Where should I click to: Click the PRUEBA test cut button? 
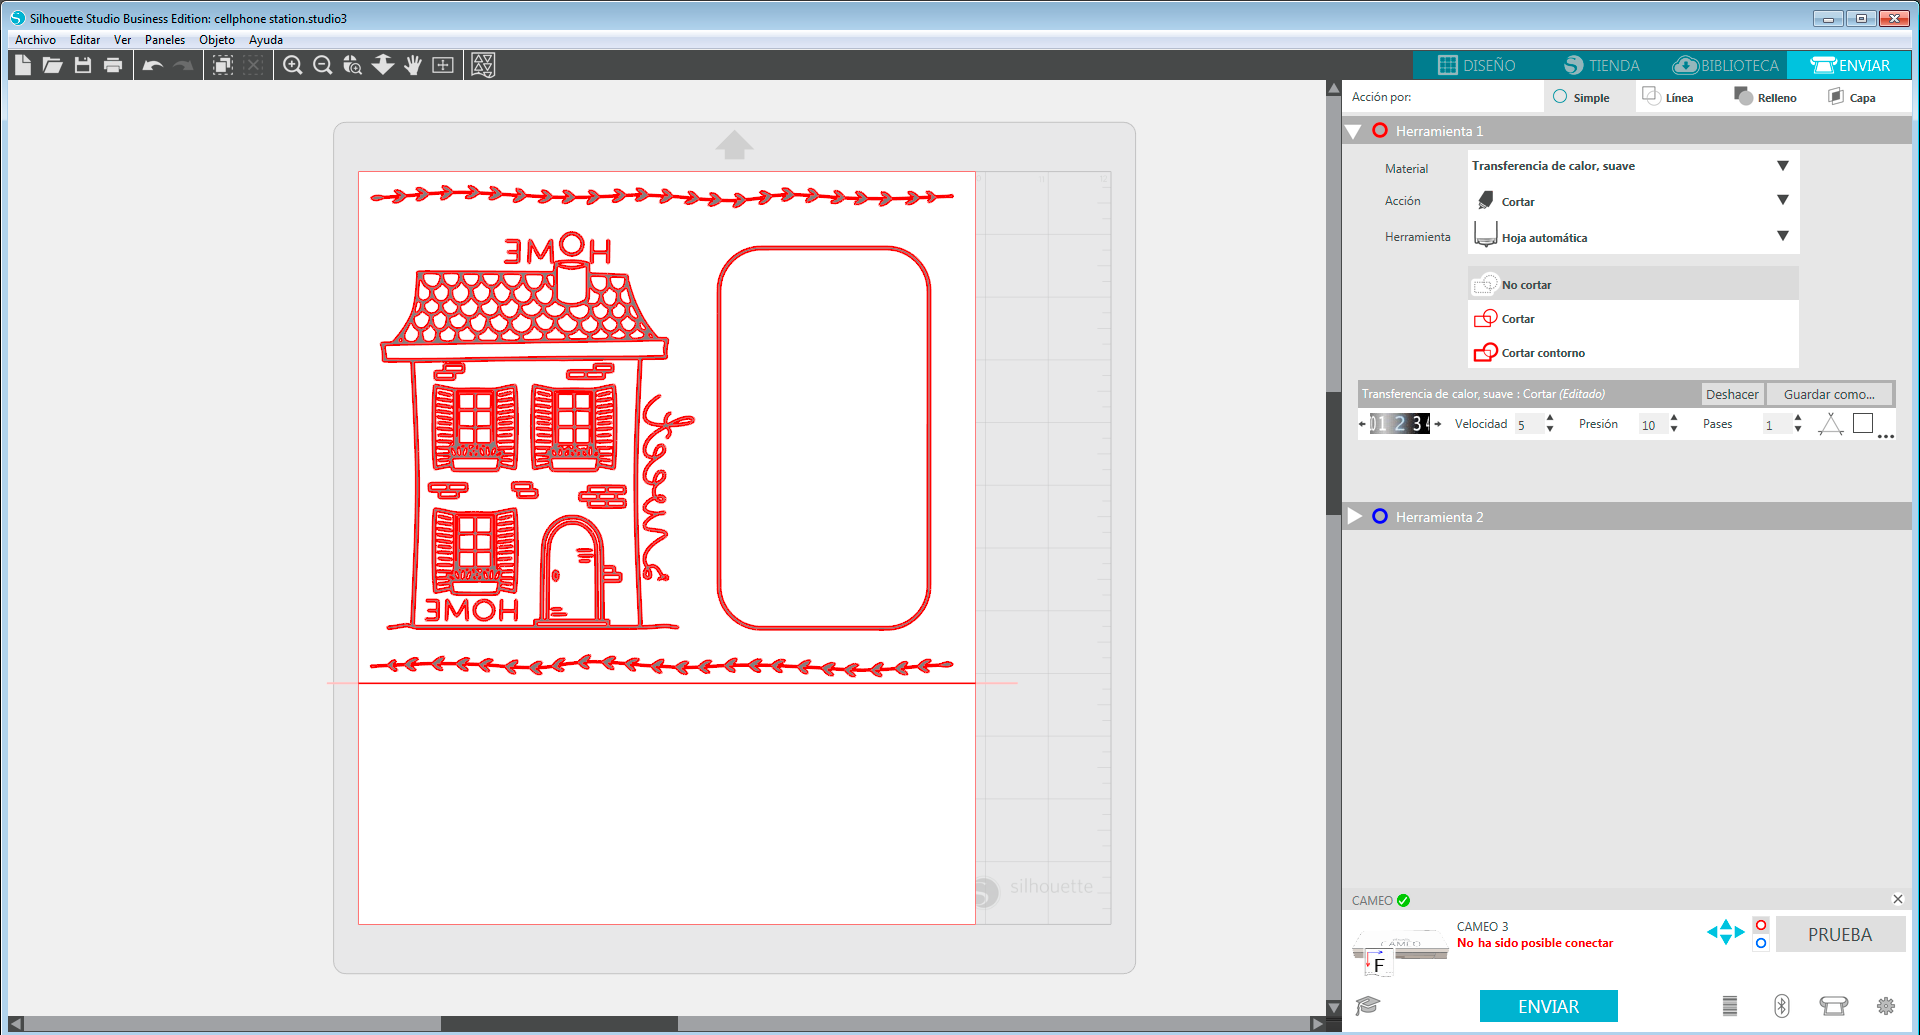point(1840,934)
